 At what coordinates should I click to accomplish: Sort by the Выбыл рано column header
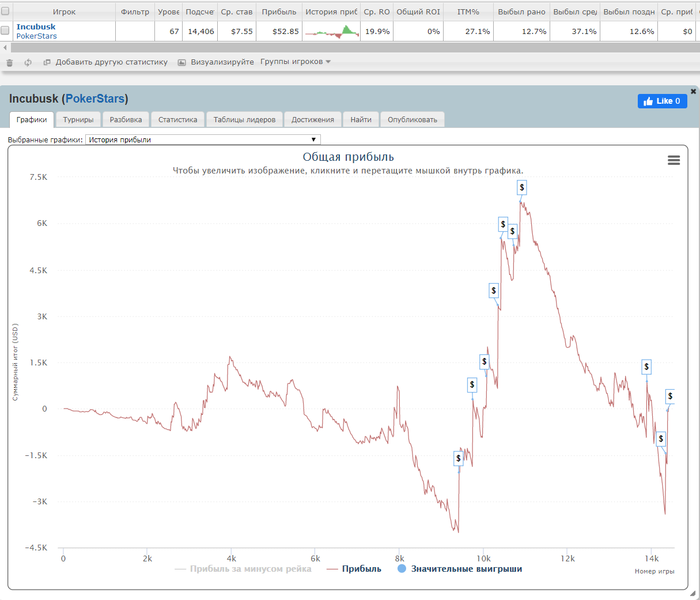(522, 12)
